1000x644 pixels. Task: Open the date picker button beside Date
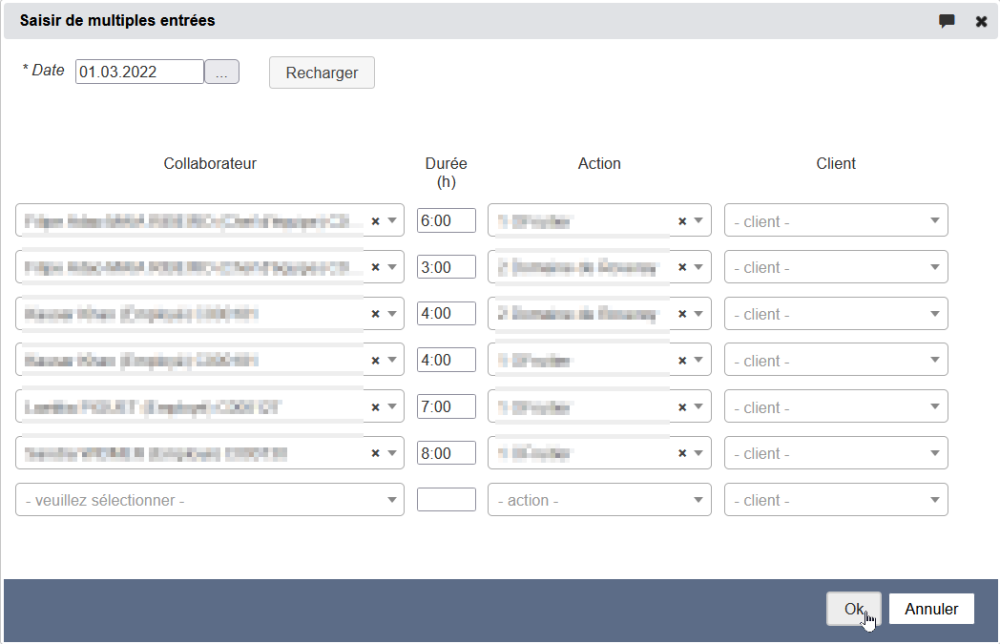point(221,72)
